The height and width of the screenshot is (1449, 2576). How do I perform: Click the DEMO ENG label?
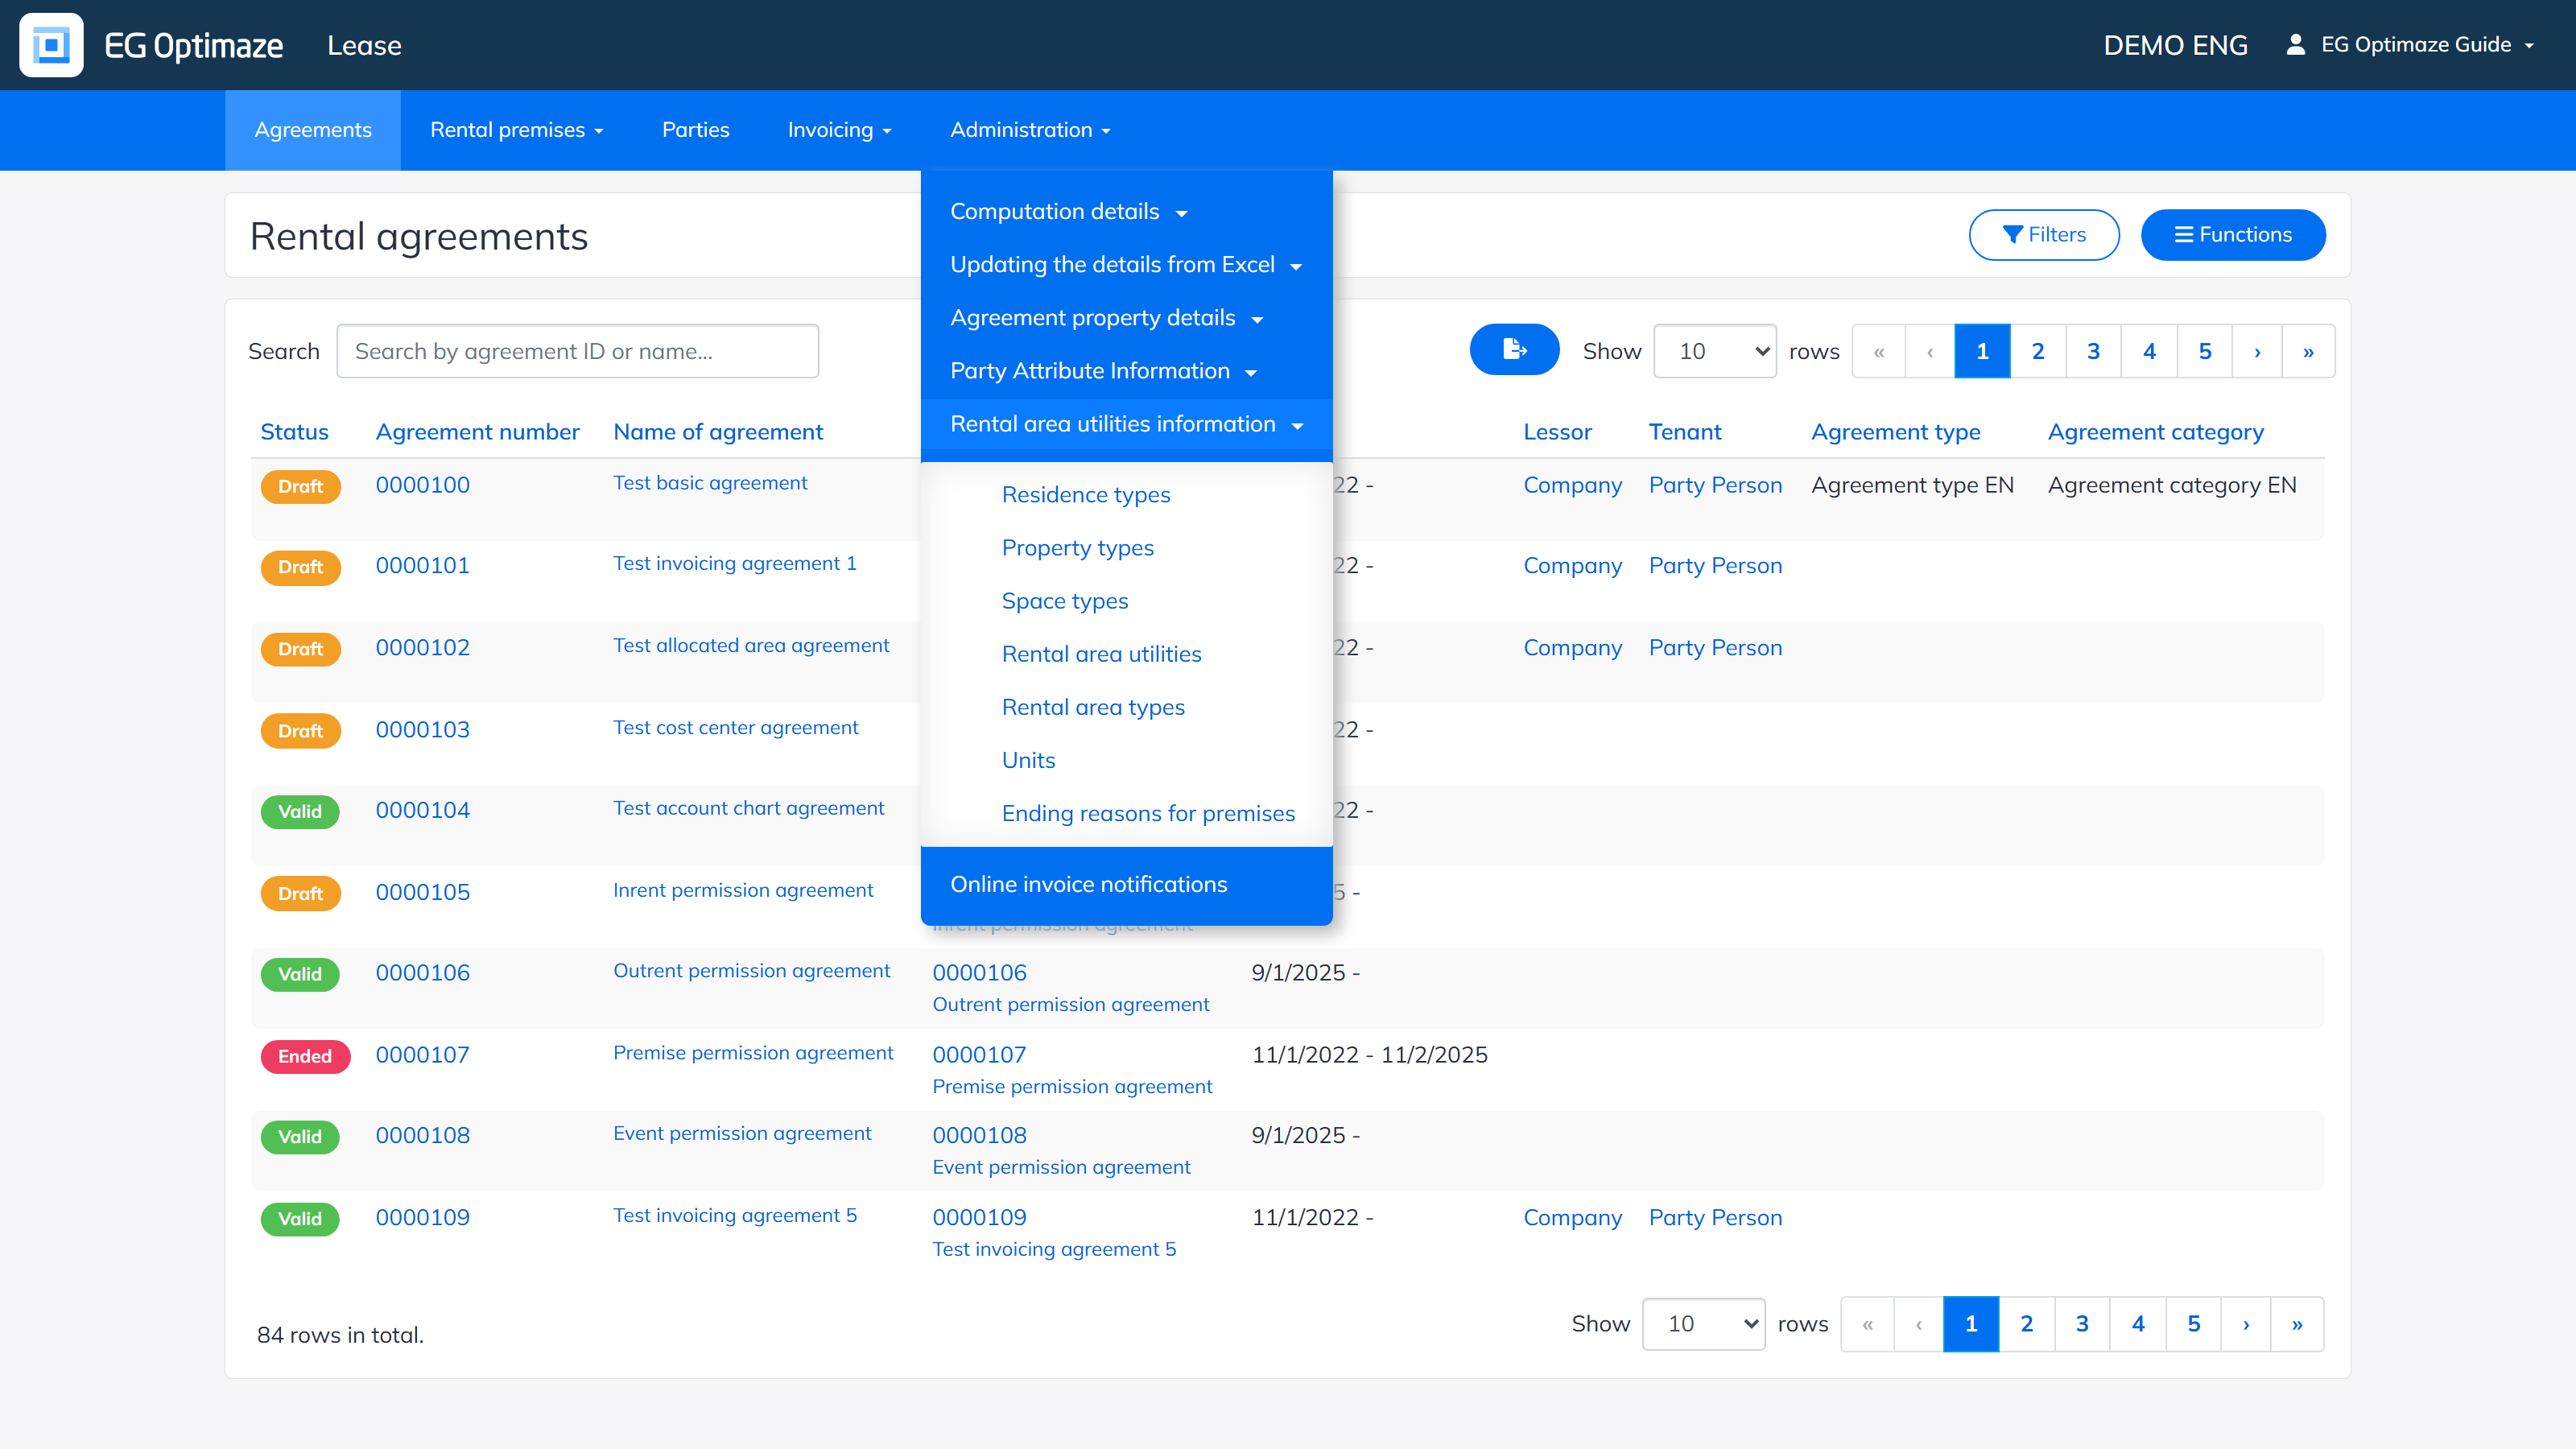[x=2175, y=45]
